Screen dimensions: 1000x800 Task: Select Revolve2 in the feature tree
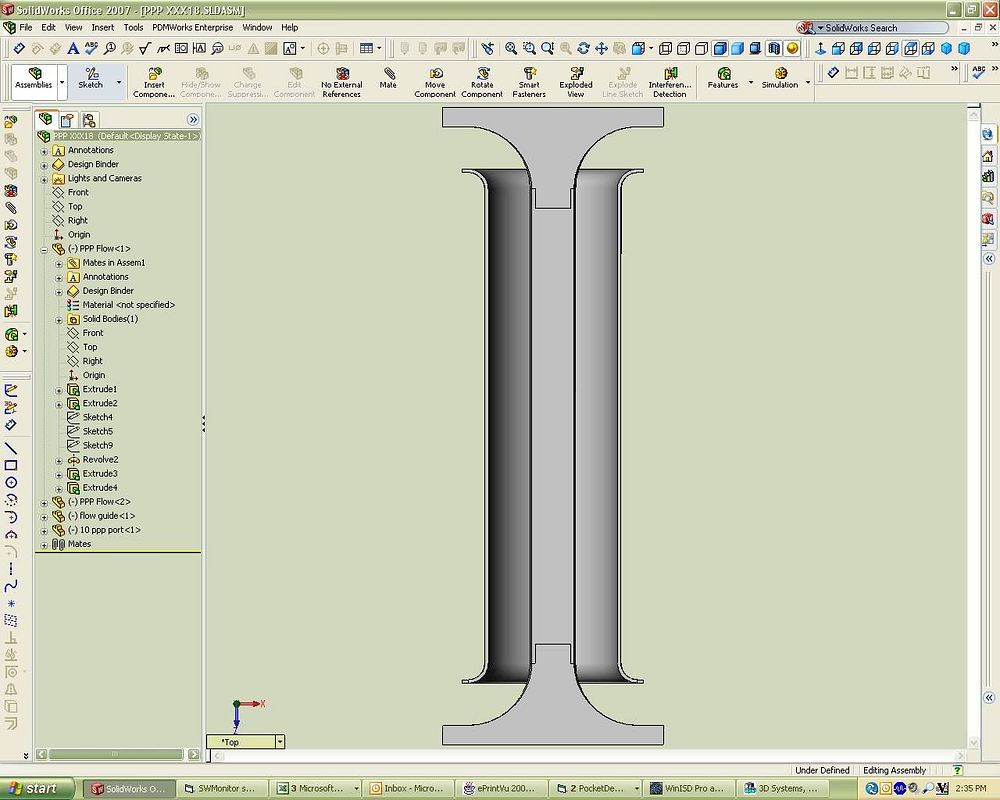[100, 460]
